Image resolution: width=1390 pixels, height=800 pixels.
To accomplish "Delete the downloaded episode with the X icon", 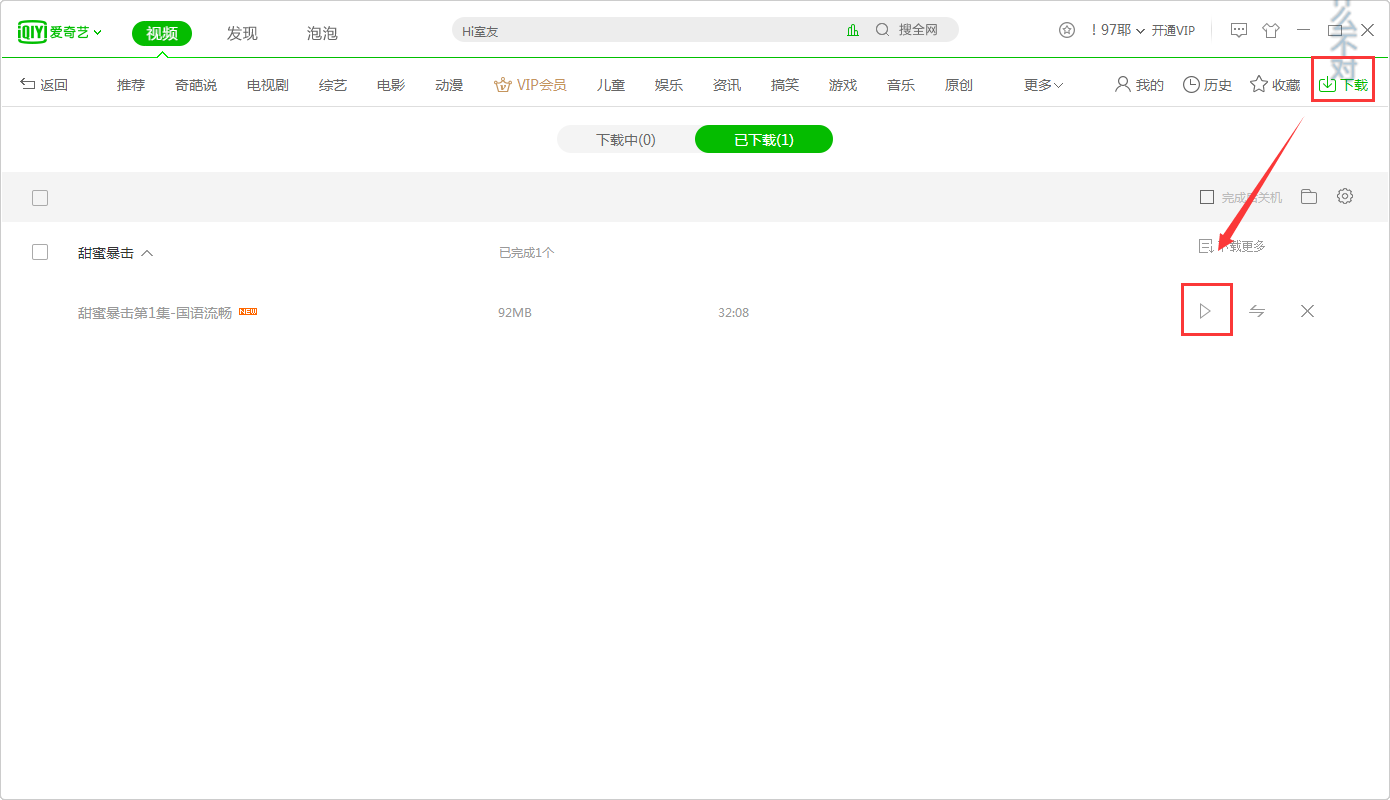I will coord(1307,311).
